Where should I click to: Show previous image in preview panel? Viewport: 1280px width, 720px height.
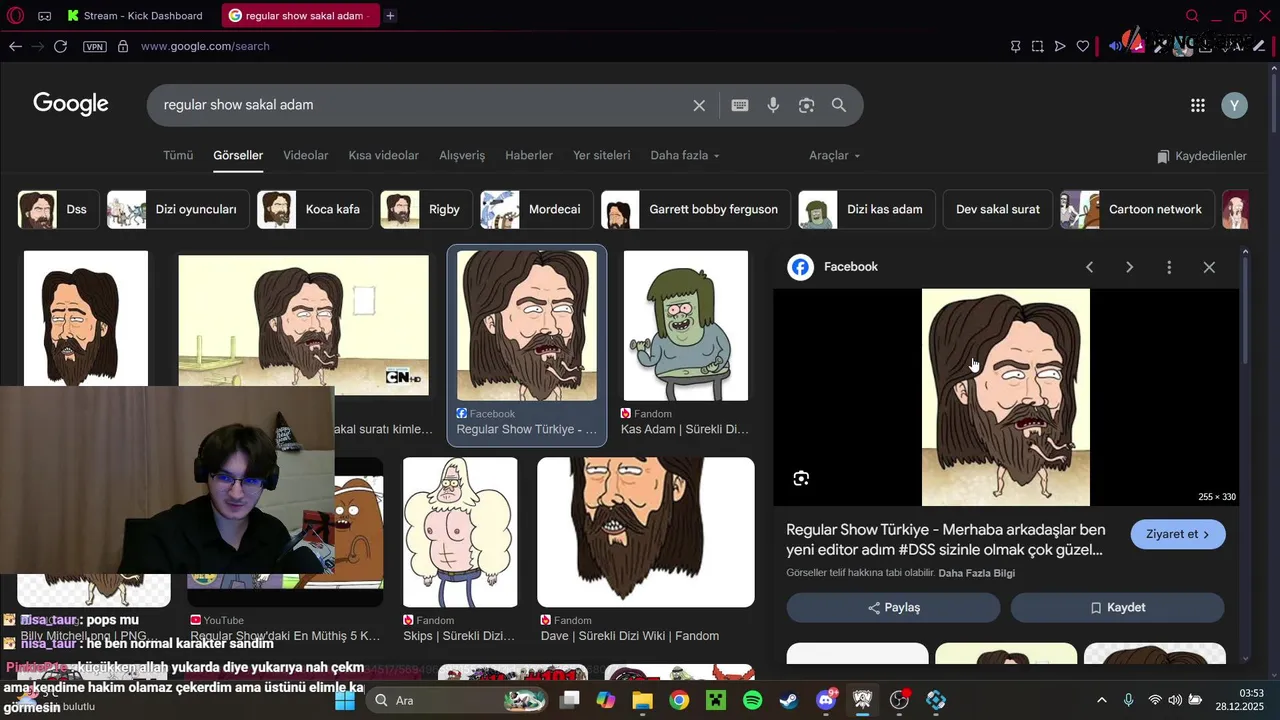[1090, 267]
